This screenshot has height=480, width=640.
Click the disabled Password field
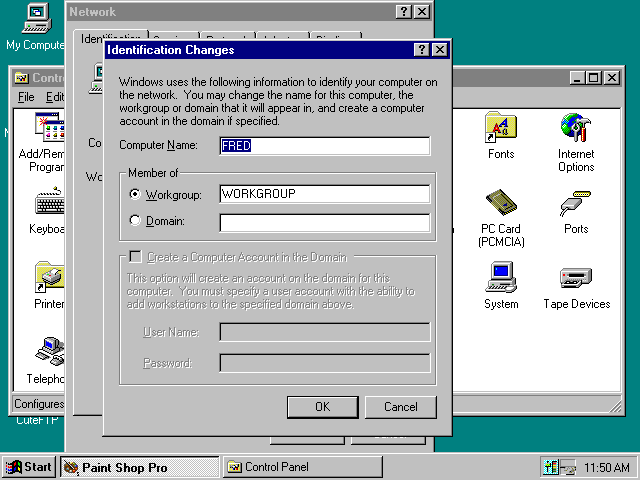coord(325,363)
